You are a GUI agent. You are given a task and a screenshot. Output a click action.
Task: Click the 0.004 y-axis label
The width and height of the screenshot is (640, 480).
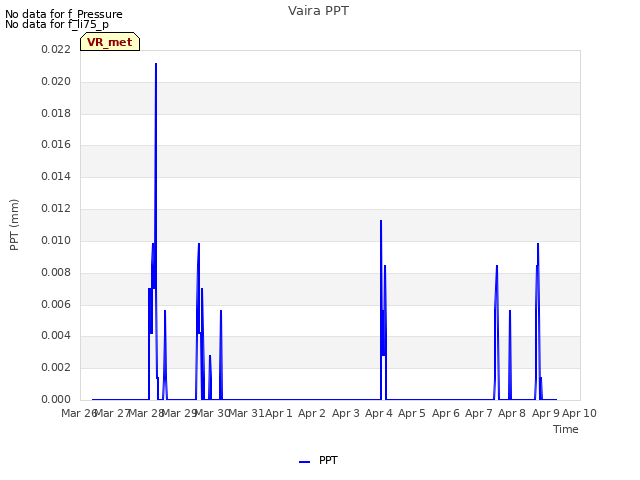click(56, 336)
